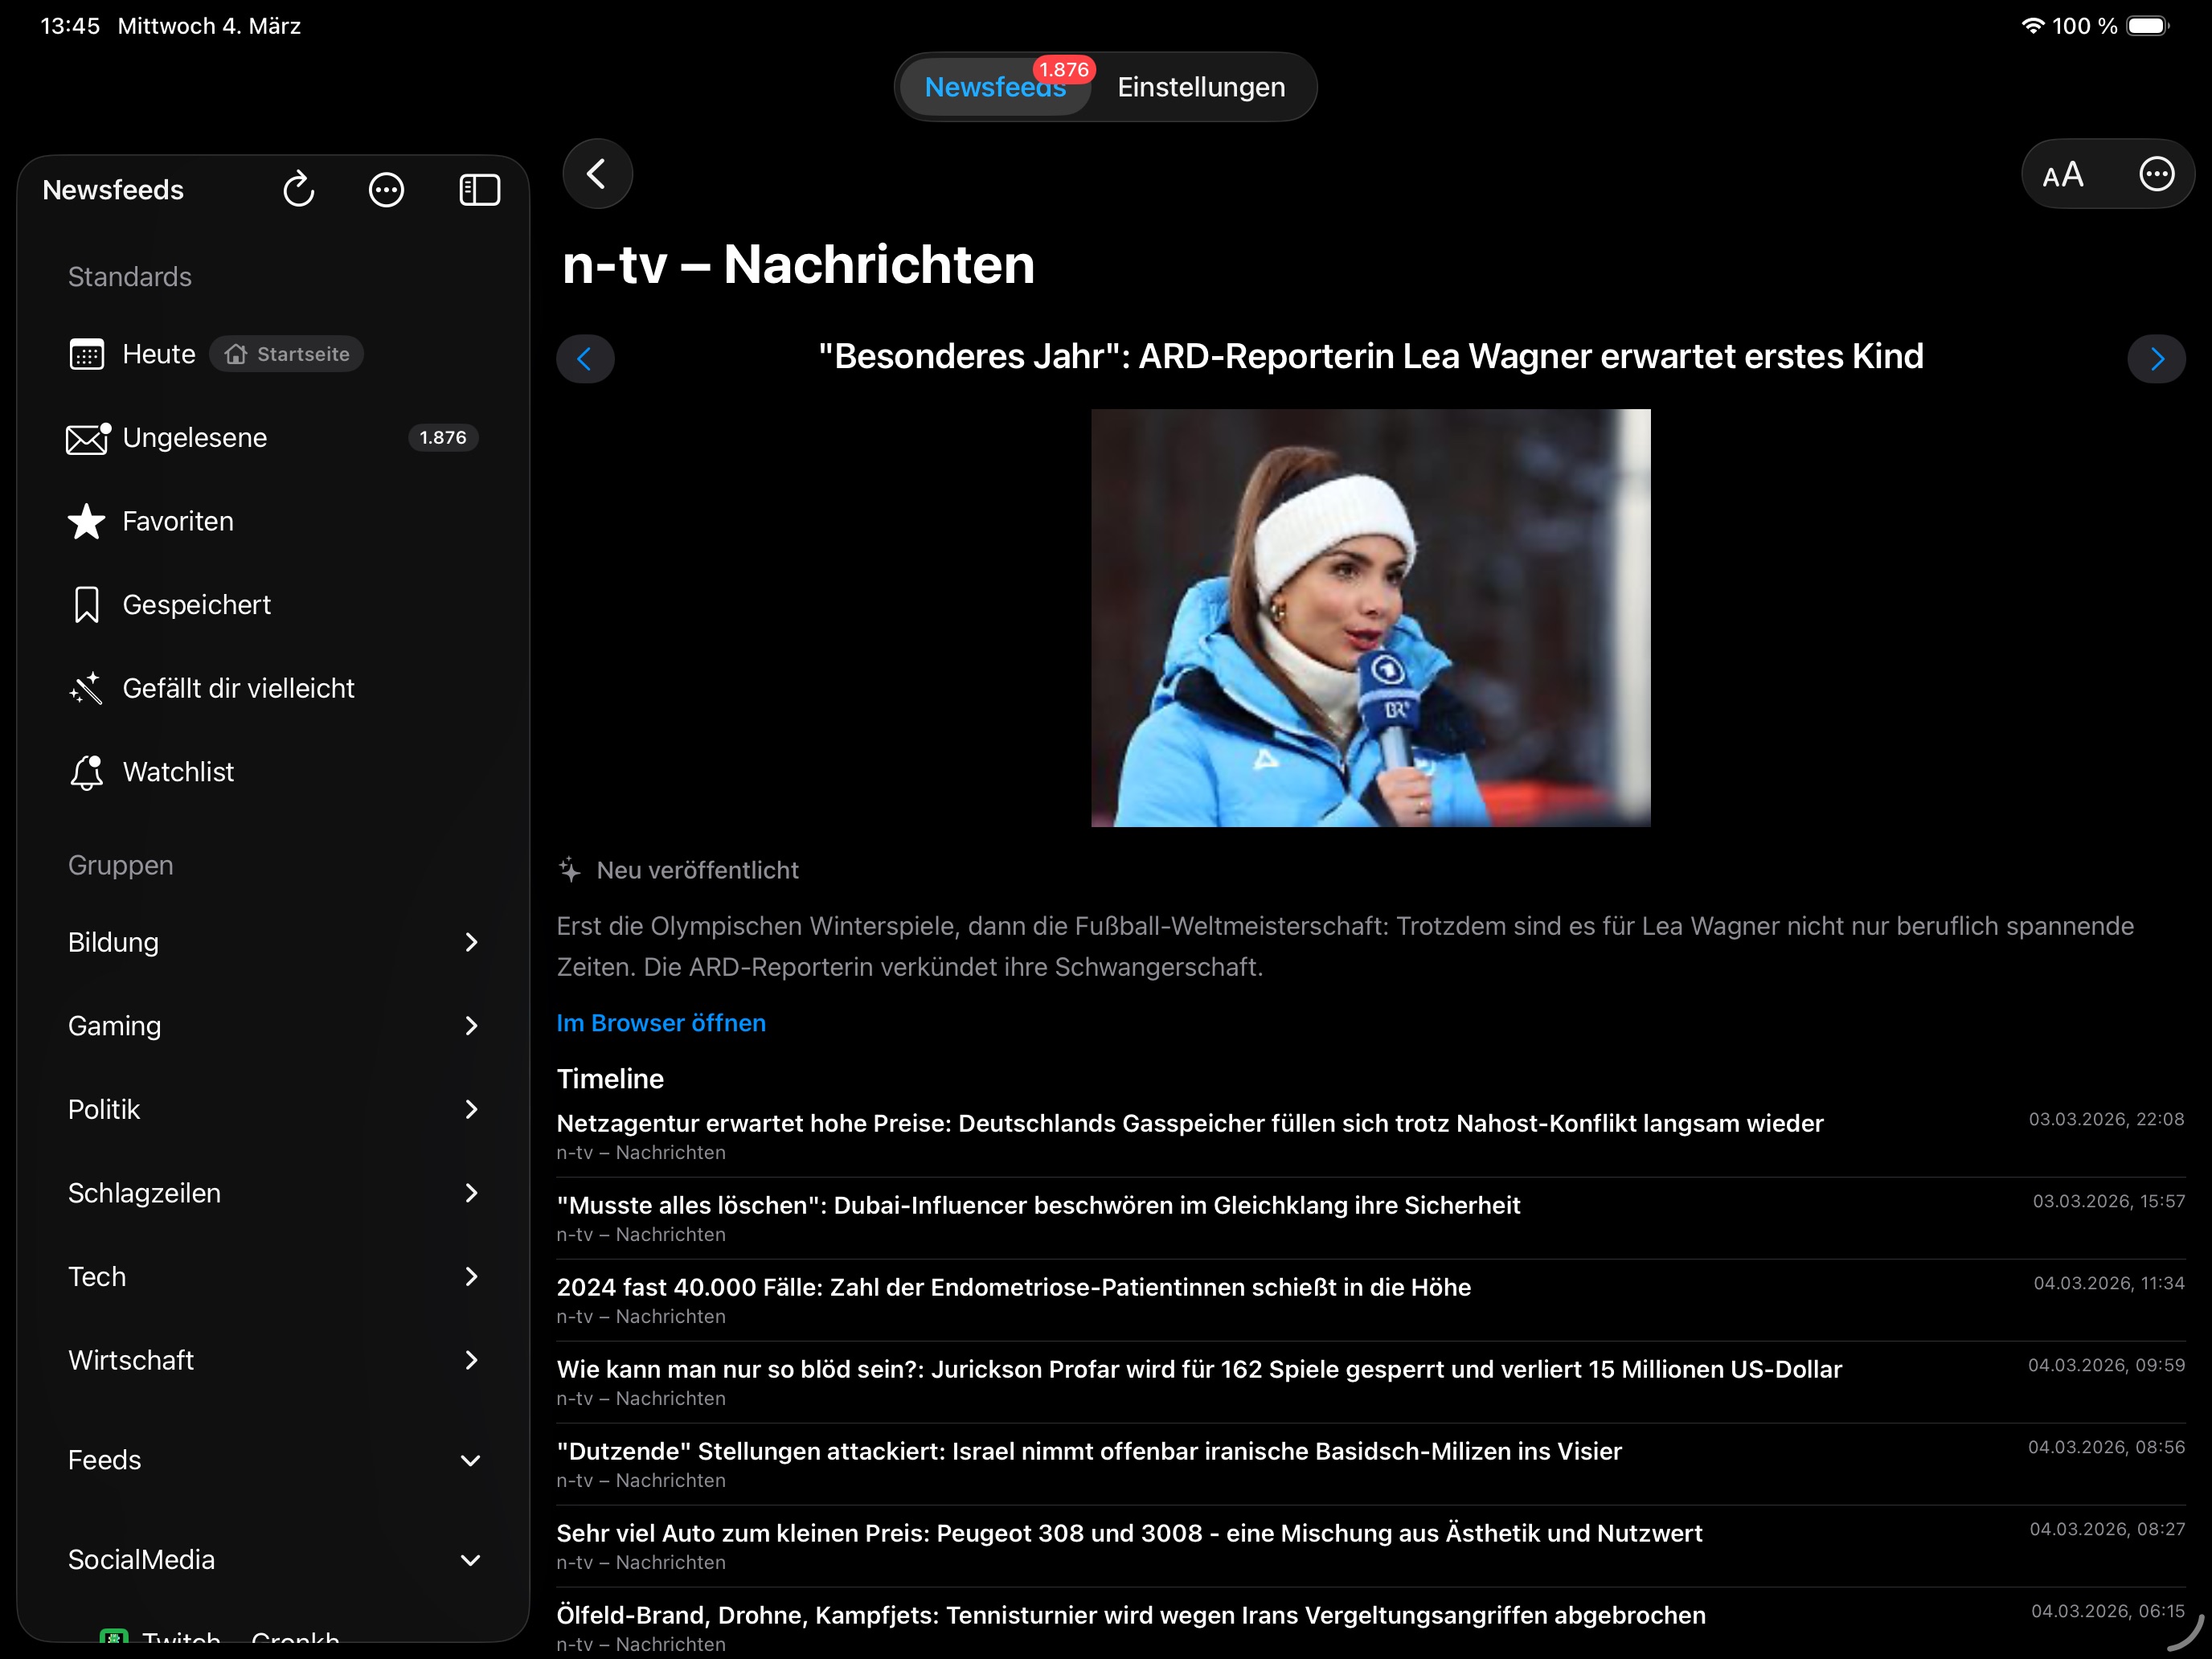Select Heute via the calendar icon
Screen dimensions: 2212x1659
[86, 353]
